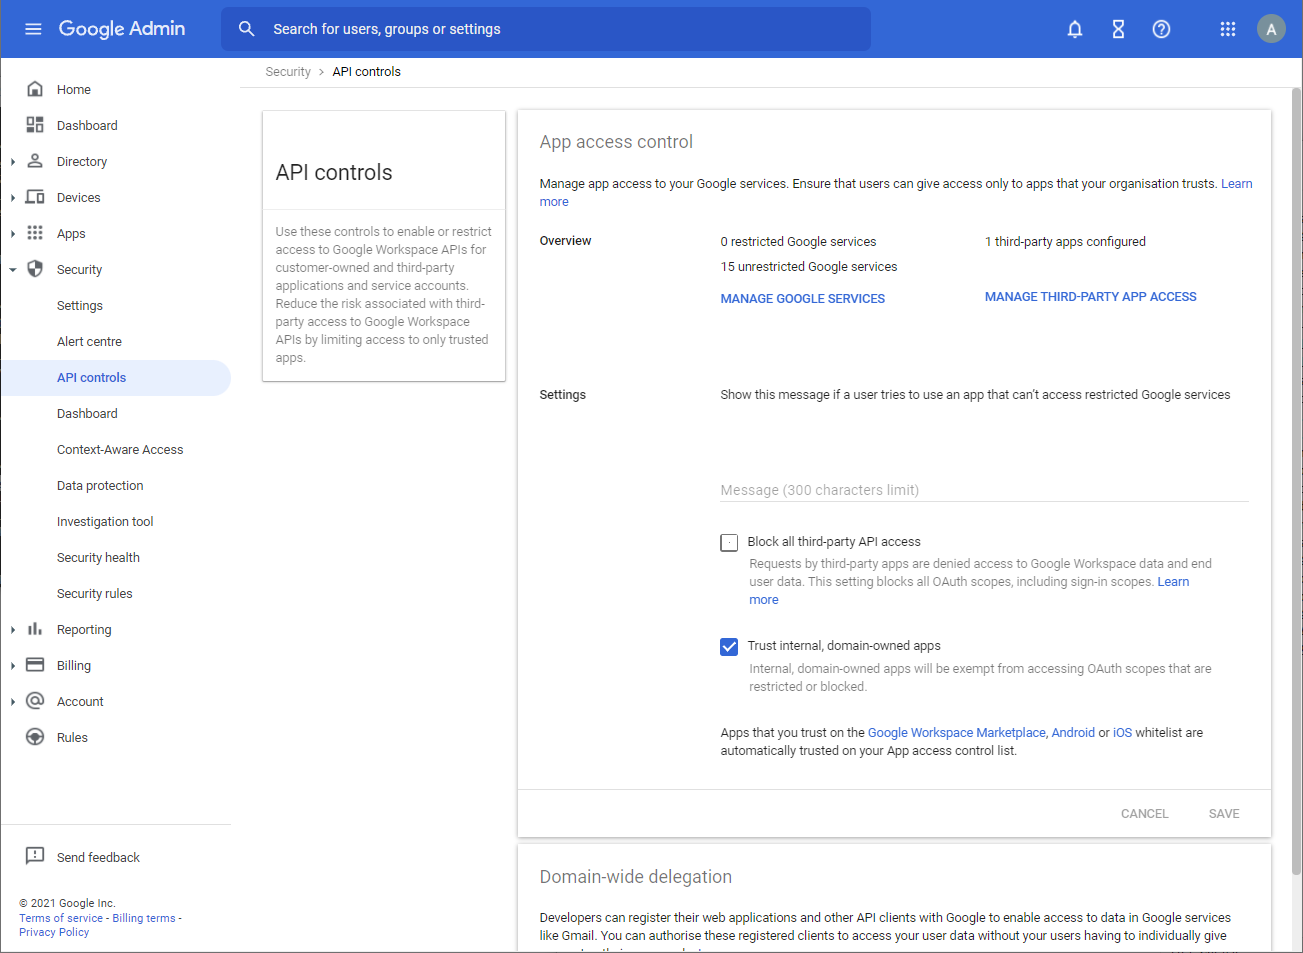Open the Google apps grid launcher
Screen dimensions: 1303x953
[x=1228, y=29]
